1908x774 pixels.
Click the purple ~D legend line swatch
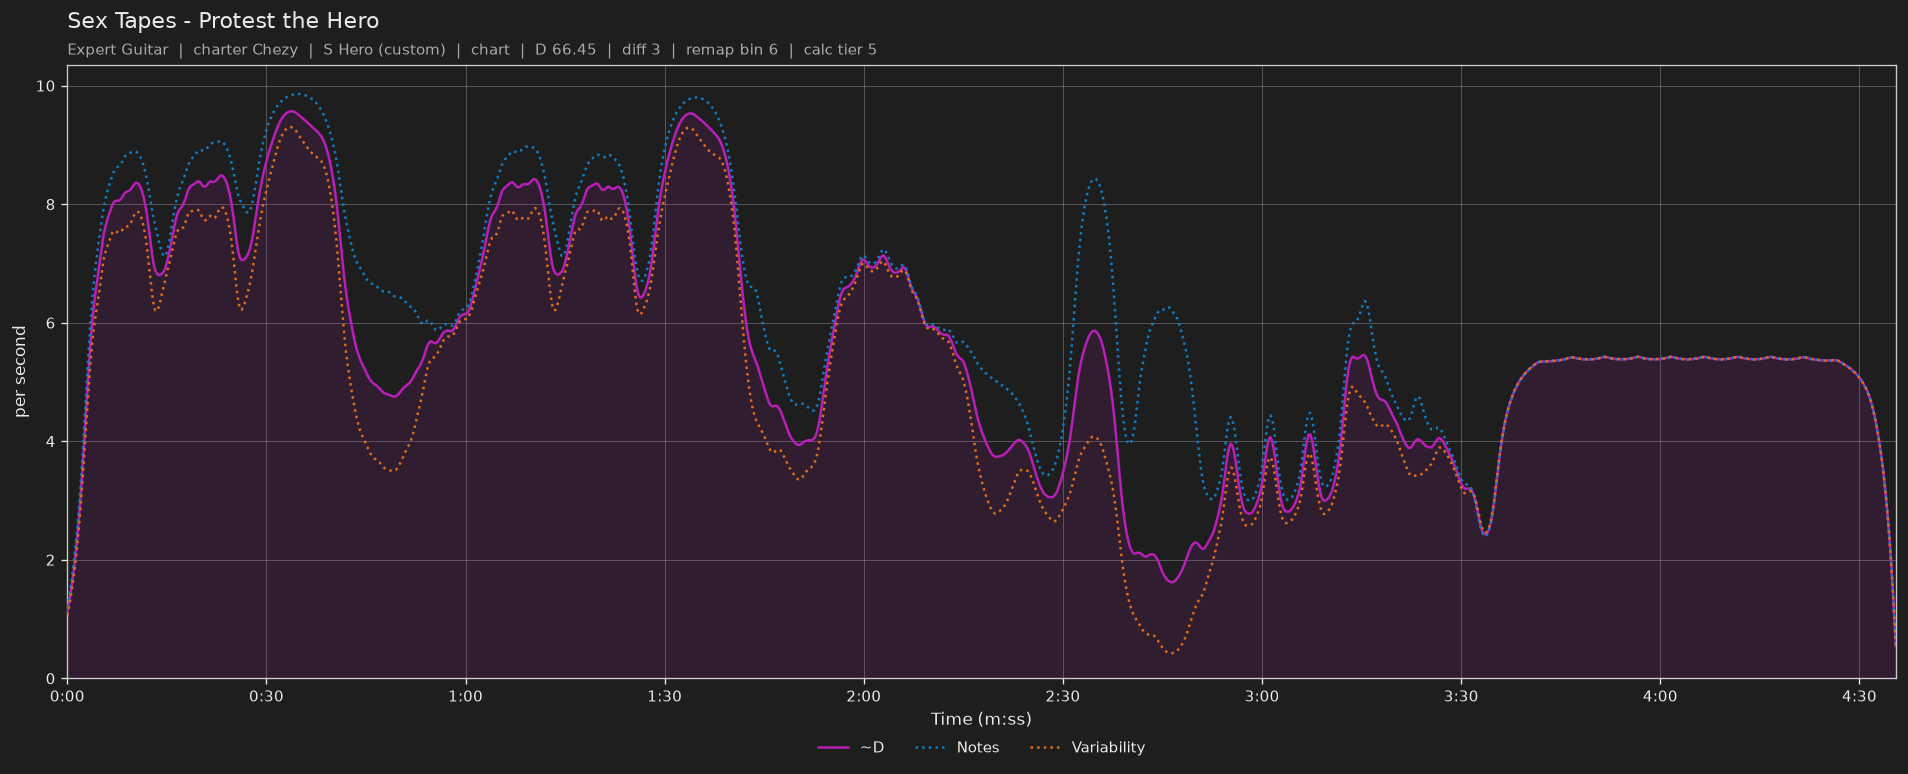point(833,748)
